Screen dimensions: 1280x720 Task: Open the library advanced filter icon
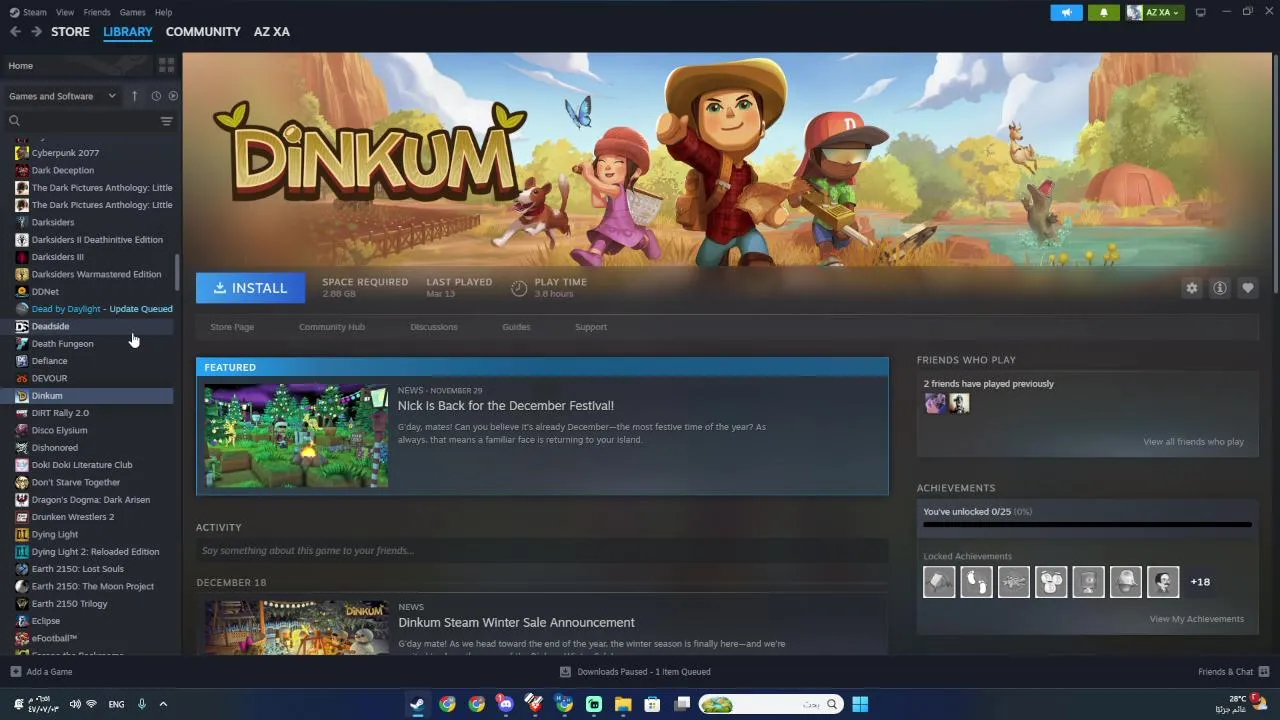(x=166, y=121)
